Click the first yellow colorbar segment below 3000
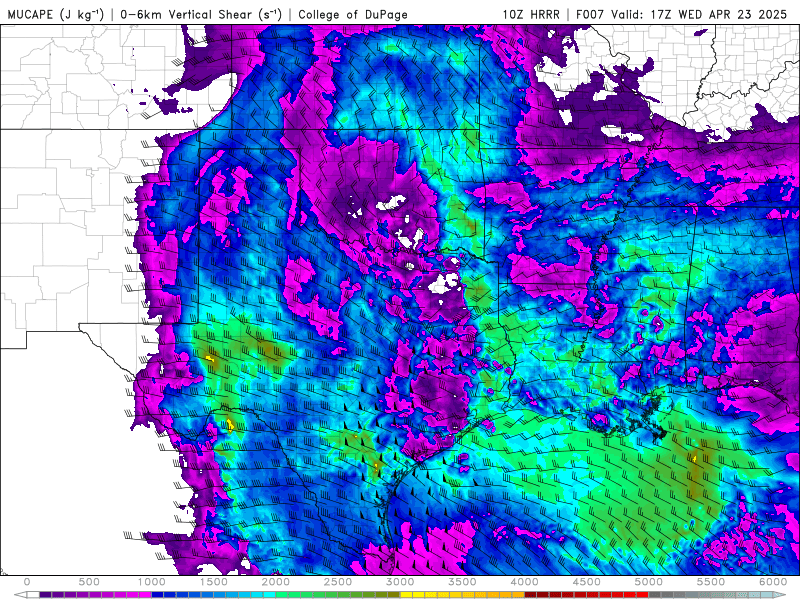Screen dimensions: 800x600 click(406, 595)
